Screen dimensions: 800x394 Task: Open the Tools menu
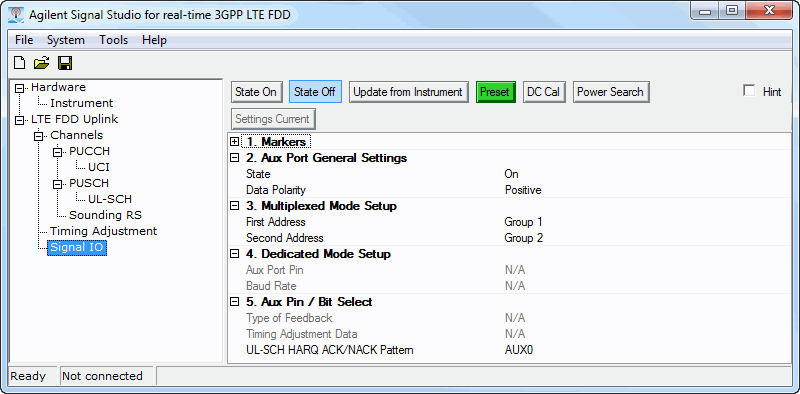click(x=113, y=40)
